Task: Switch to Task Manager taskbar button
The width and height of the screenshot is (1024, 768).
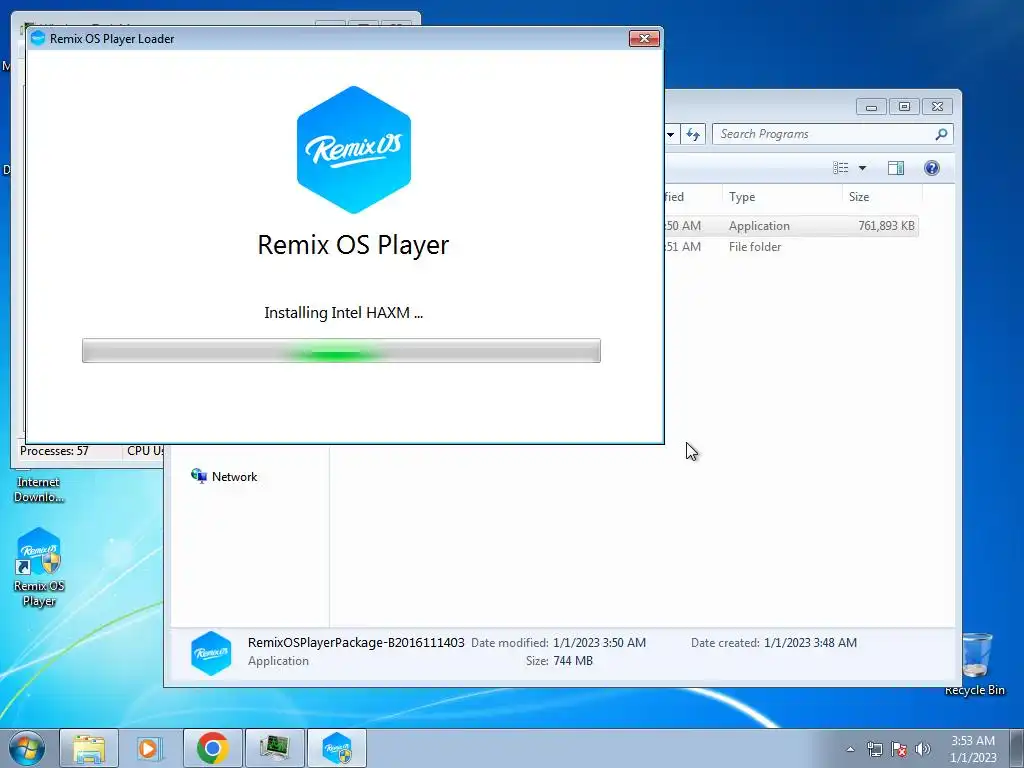Action: pos(274,748)
